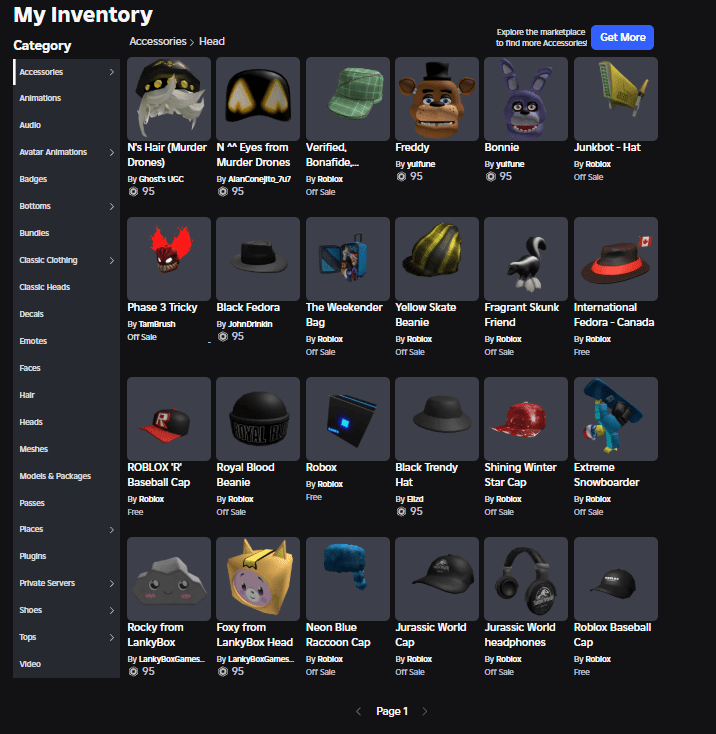Expand the Bottoms category chevron
Image resolution: width=716 pixels, height=734 pixels.
point(111,206)
